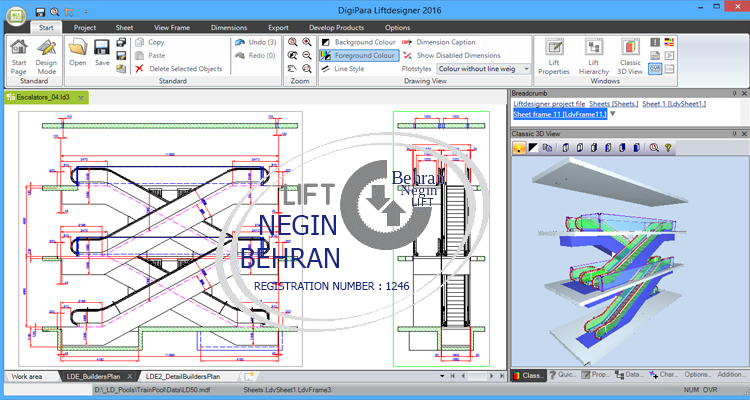Open the Liftdesigner application menu orb

[x=17, y=16]
